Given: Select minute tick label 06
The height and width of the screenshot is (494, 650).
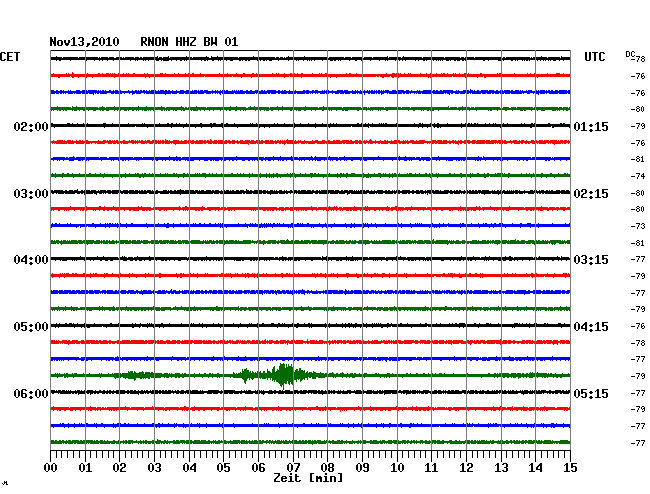Looking at the screenshot, I should (258, 468).
